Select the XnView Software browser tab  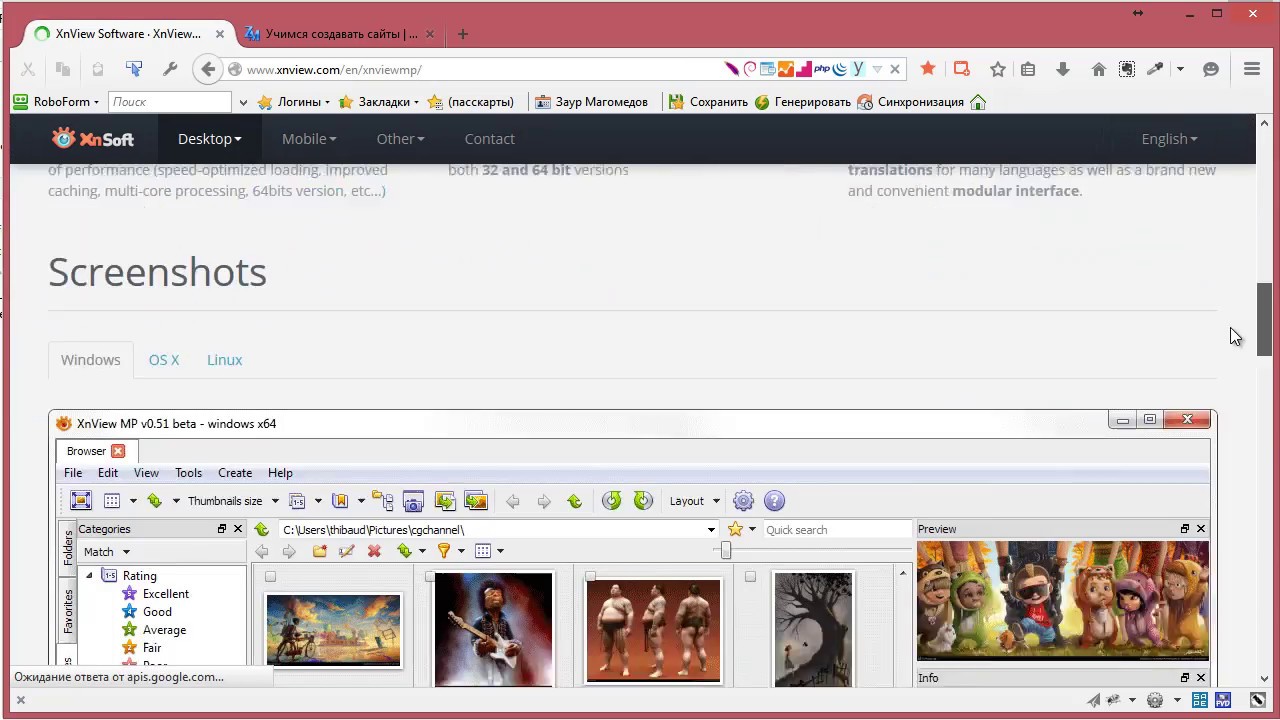pos(130,33)
